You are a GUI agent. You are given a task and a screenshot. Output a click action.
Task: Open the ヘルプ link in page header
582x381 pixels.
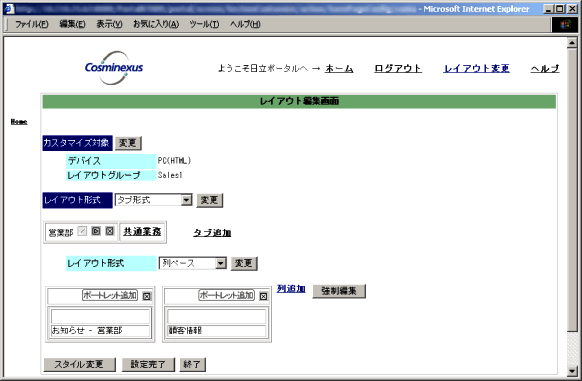pyautogui.click(x=545, y=68)
